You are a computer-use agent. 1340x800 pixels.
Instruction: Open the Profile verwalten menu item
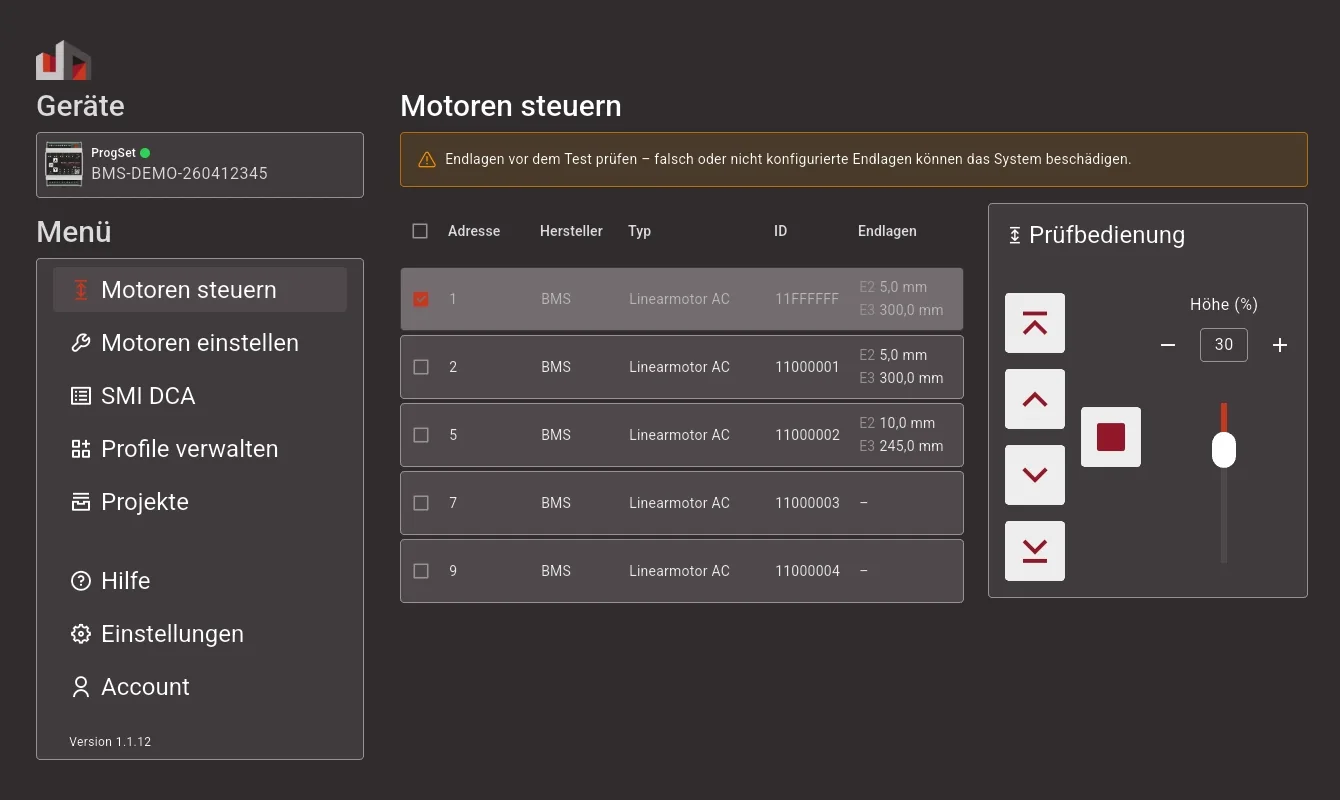[x=200, y=449]
